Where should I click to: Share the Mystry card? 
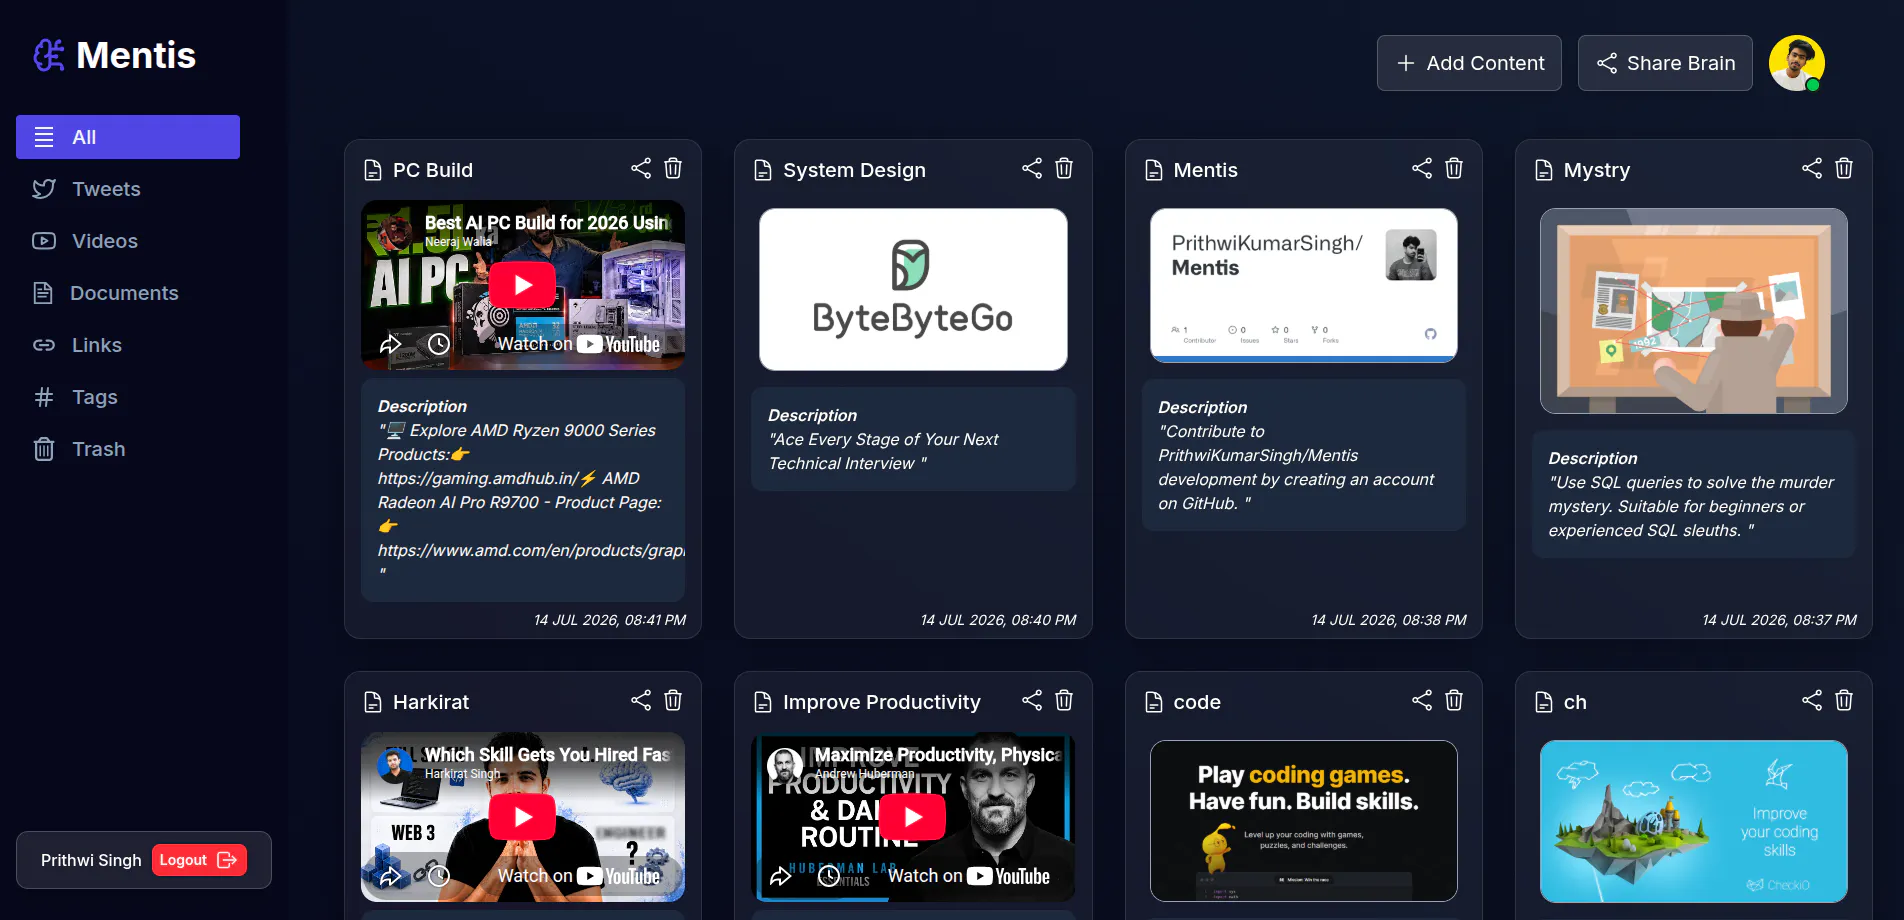1812,168
